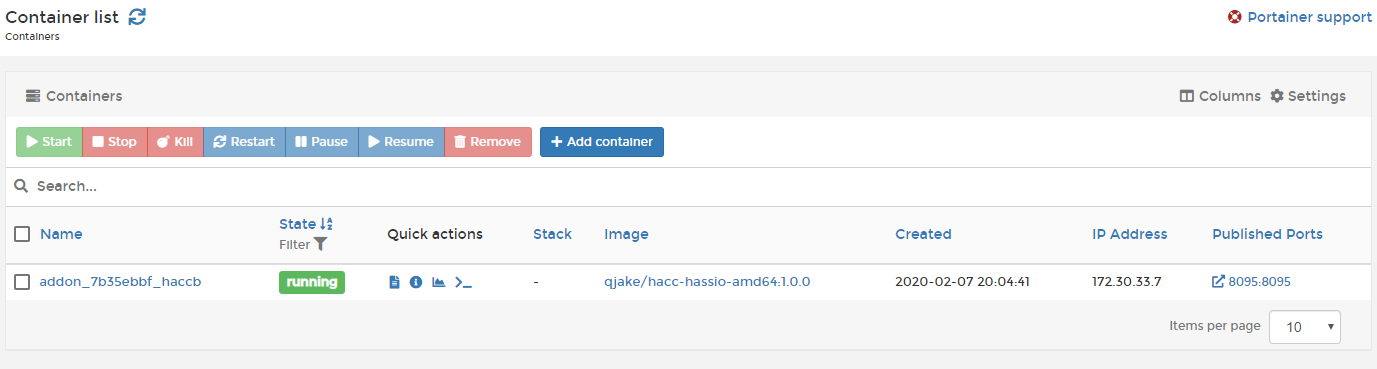The image size is (1377, 369).
Task: Click the Stop button
Action: pyautogui.click(x=115, y=142)
